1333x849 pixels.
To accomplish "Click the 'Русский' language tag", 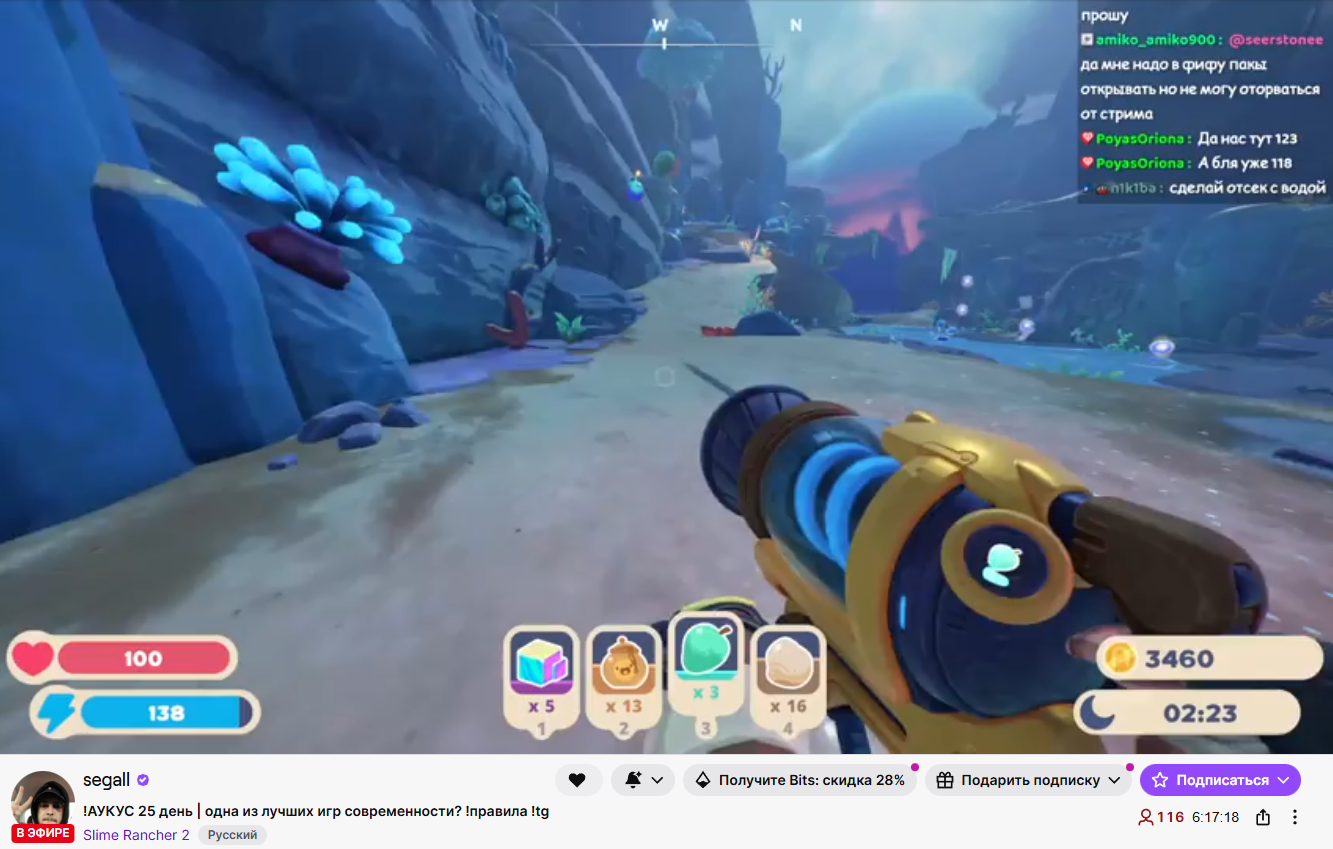I will (232, 835).
